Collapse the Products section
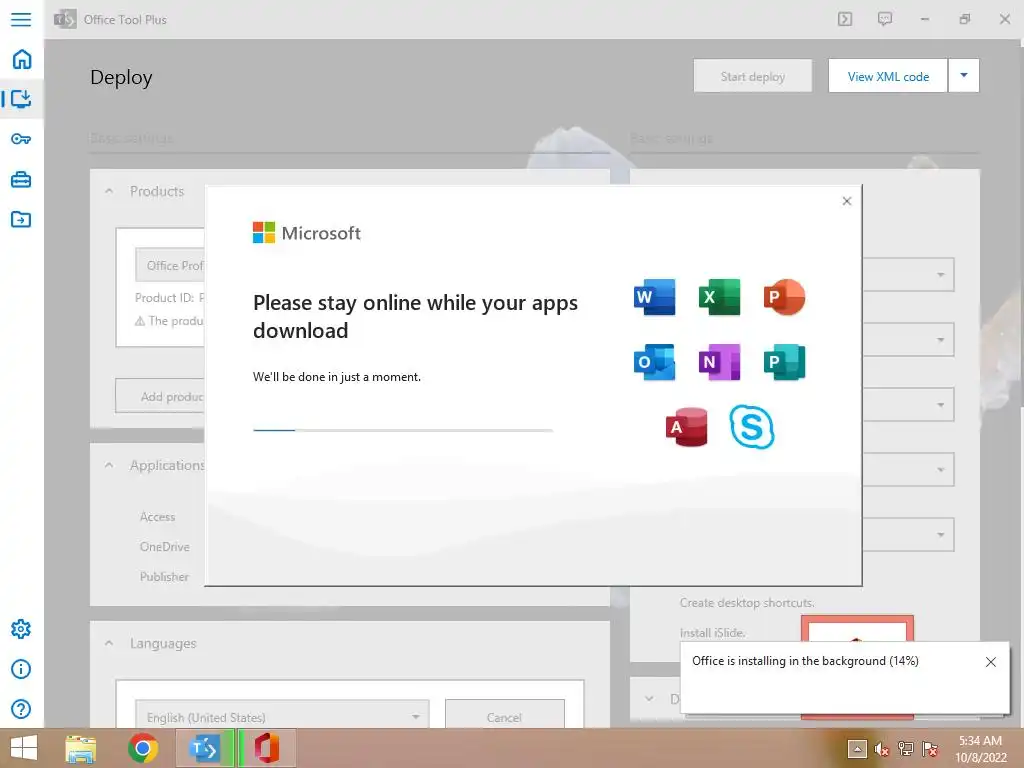1024x768 pixels. pos(109,191)
